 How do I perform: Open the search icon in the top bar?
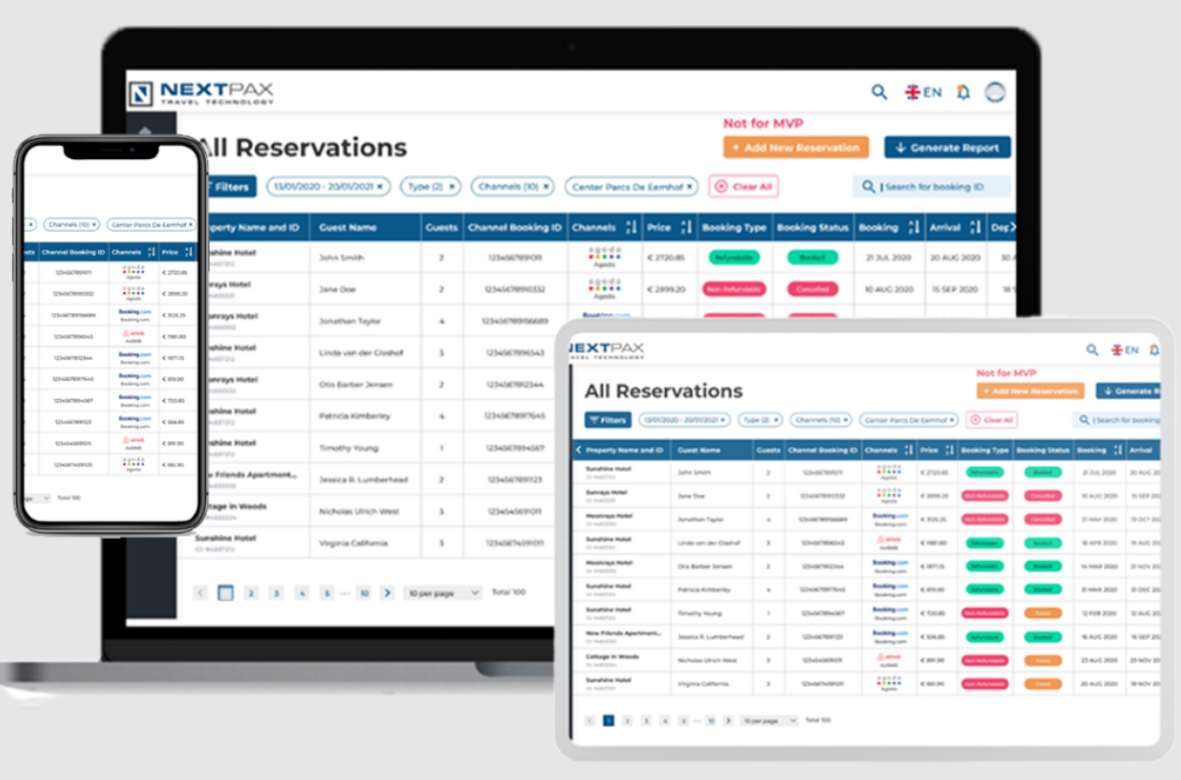point(878,92)
